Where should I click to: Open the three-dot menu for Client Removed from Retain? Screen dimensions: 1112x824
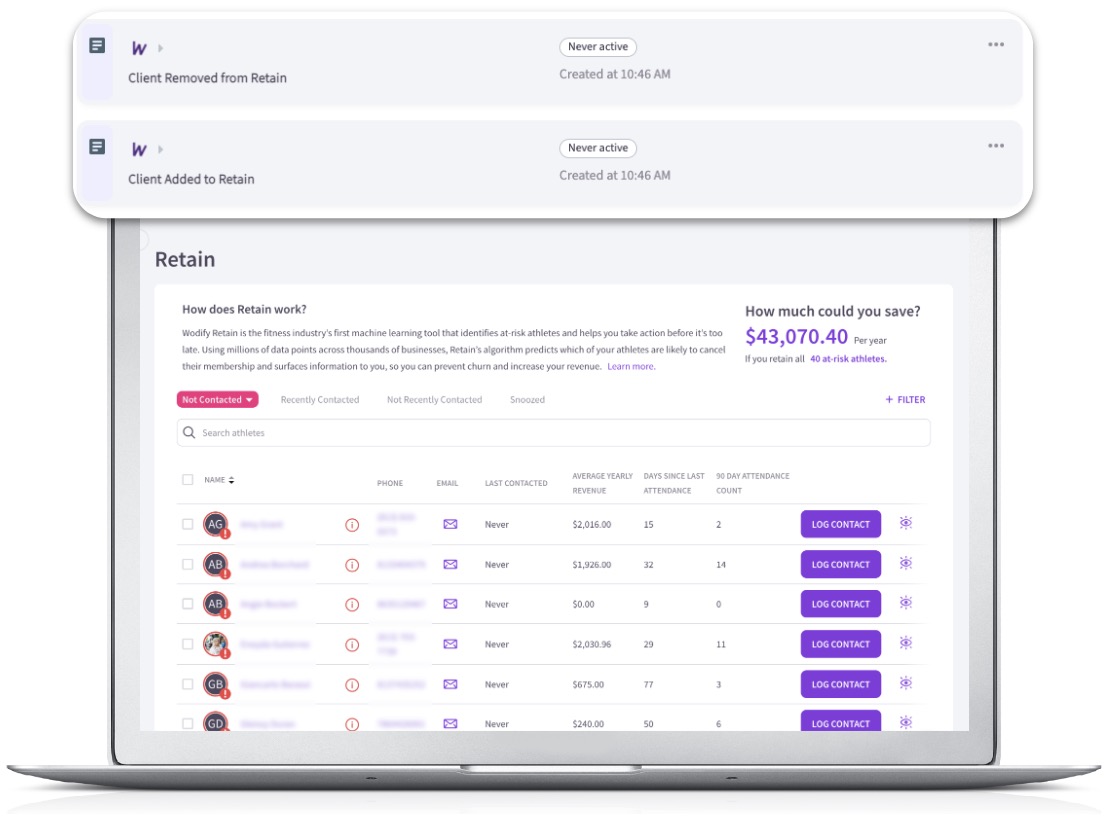pyautogui.click(x=996, y=45)
